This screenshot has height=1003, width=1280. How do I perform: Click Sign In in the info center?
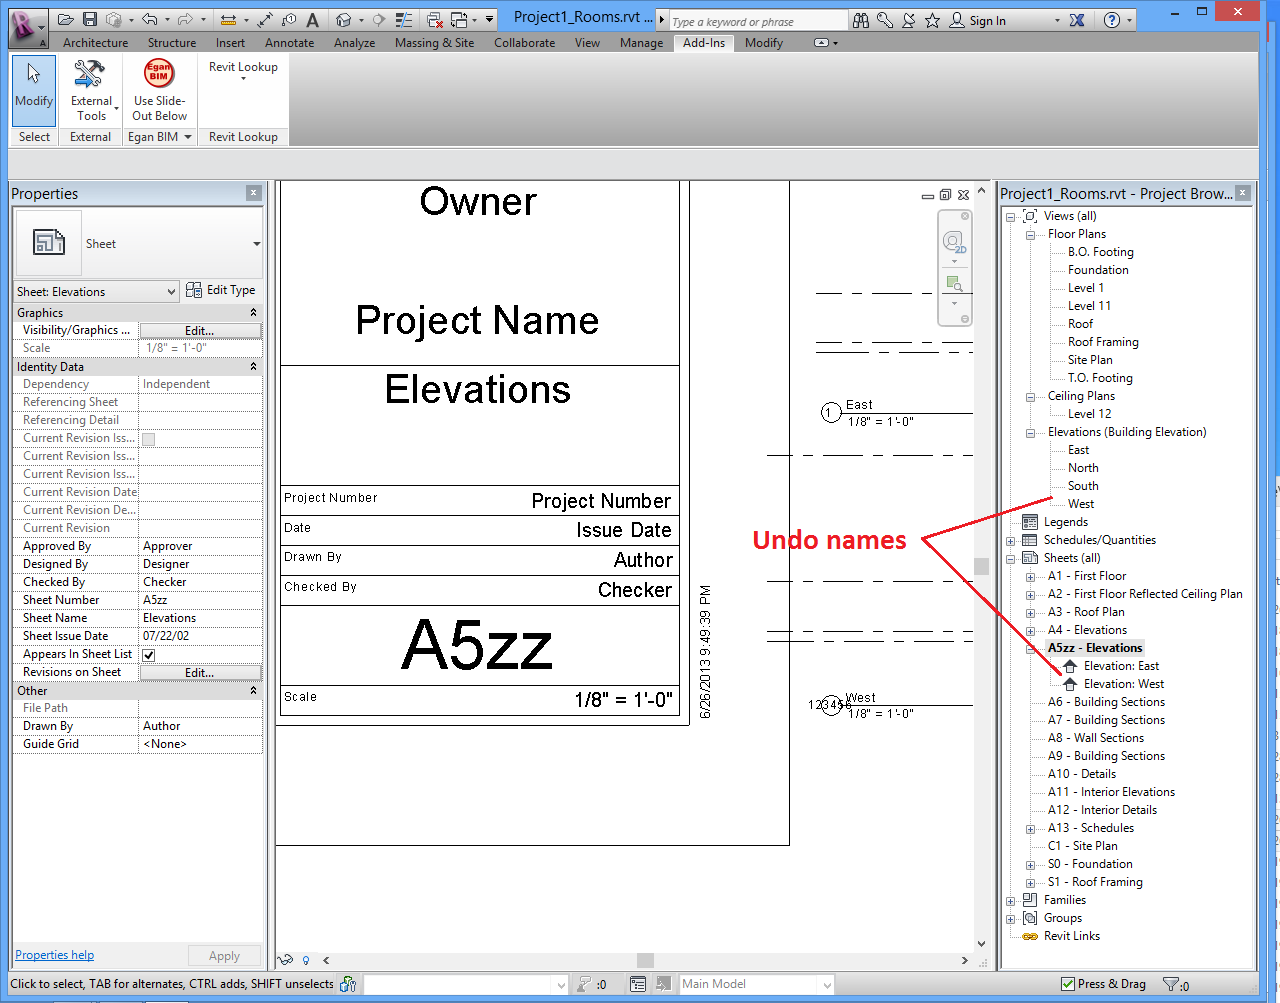(988, 21)
